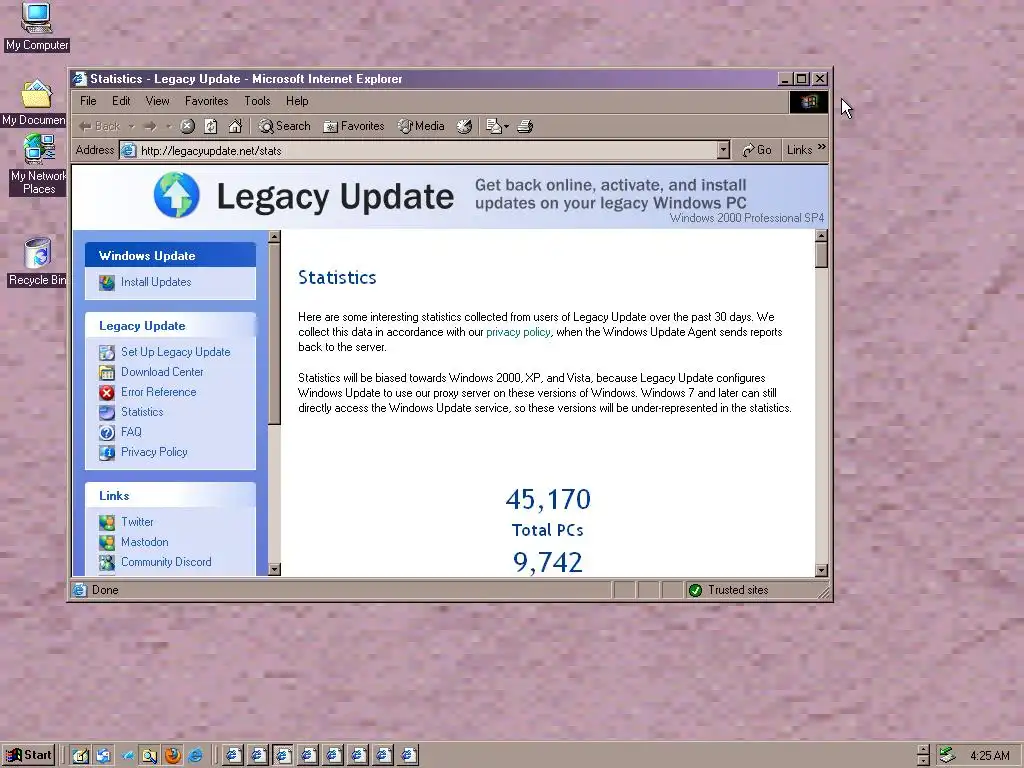Open the Media toolbar pane
The height and width of the screenshot is (768, 1024).
[421, 126]
